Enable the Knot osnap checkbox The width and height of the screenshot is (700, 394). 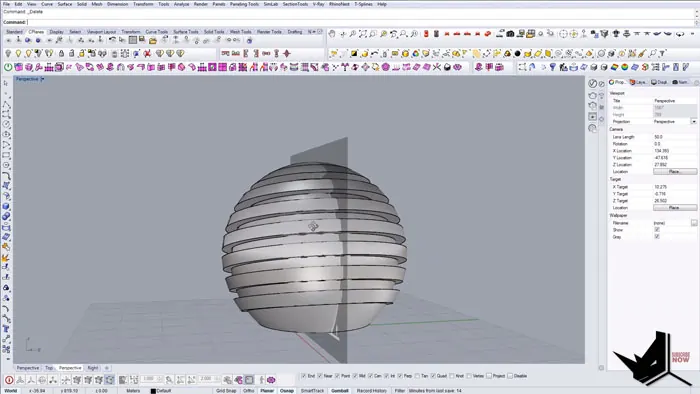click(452, 376)
